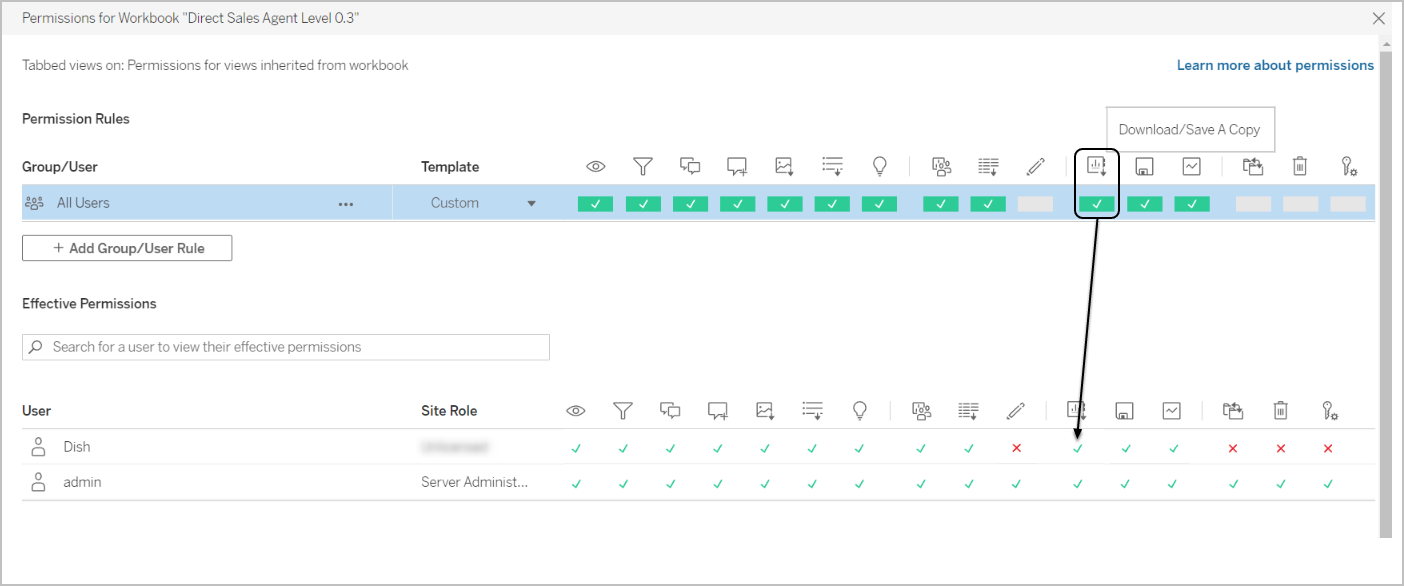Image resolution: width=1404 pixels, height=586 pixels.
Task: Toggle the Delete permission box for All Users
Action: [x=1300, y=204]
